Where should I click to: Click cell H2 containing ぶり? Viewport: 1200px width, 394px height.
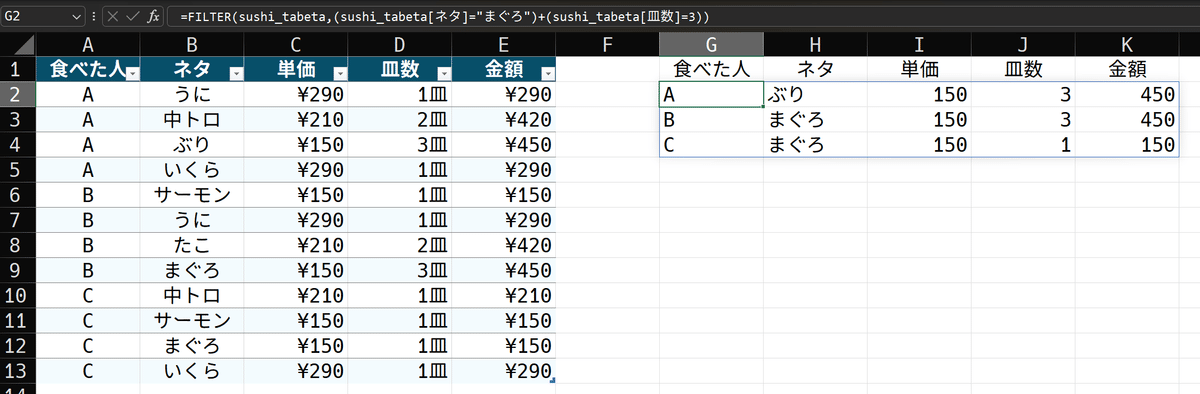[815, 94]
